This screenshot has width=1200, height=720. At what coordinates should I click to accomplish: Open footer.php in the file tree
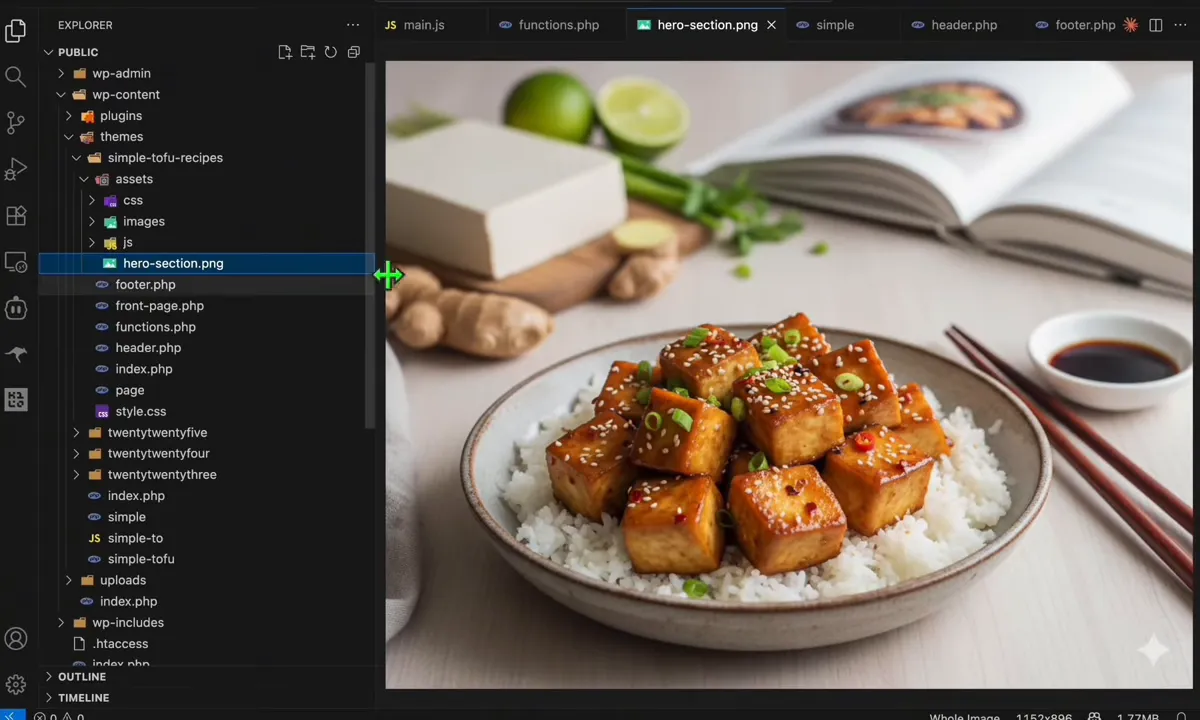[207, 284]
